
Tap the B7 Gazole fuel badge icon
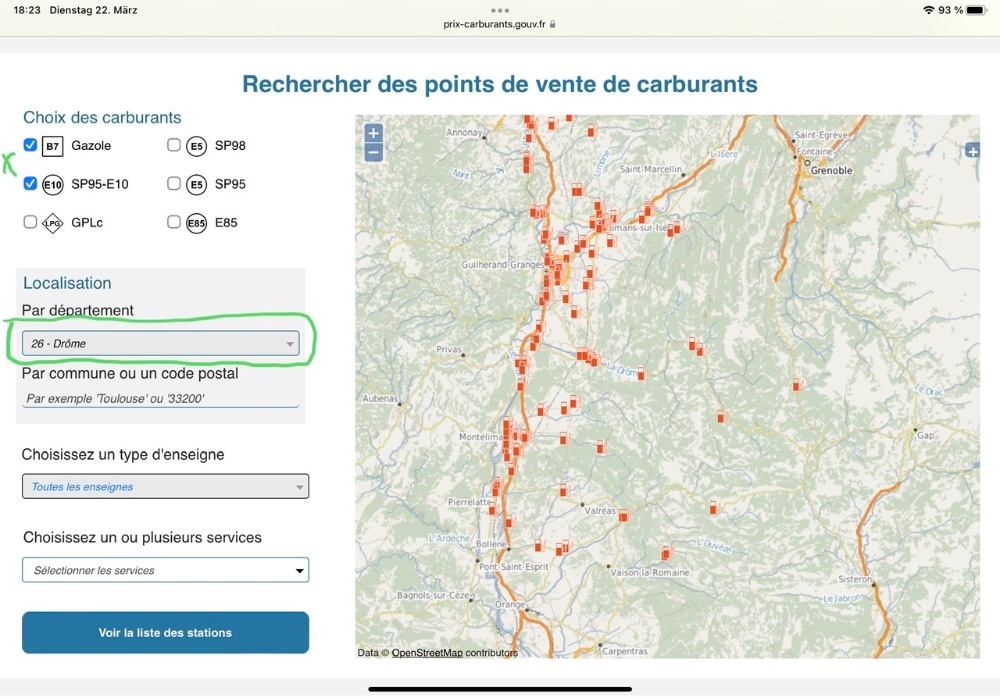pyautogui.click(x=52, y=146)
